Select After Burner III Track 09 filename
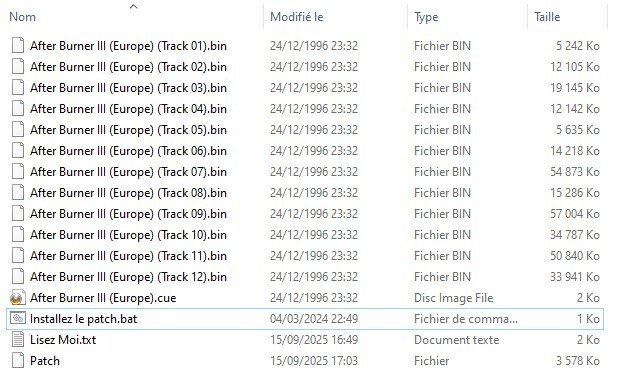This screenshot has width=625, height=378. [128, 214]
